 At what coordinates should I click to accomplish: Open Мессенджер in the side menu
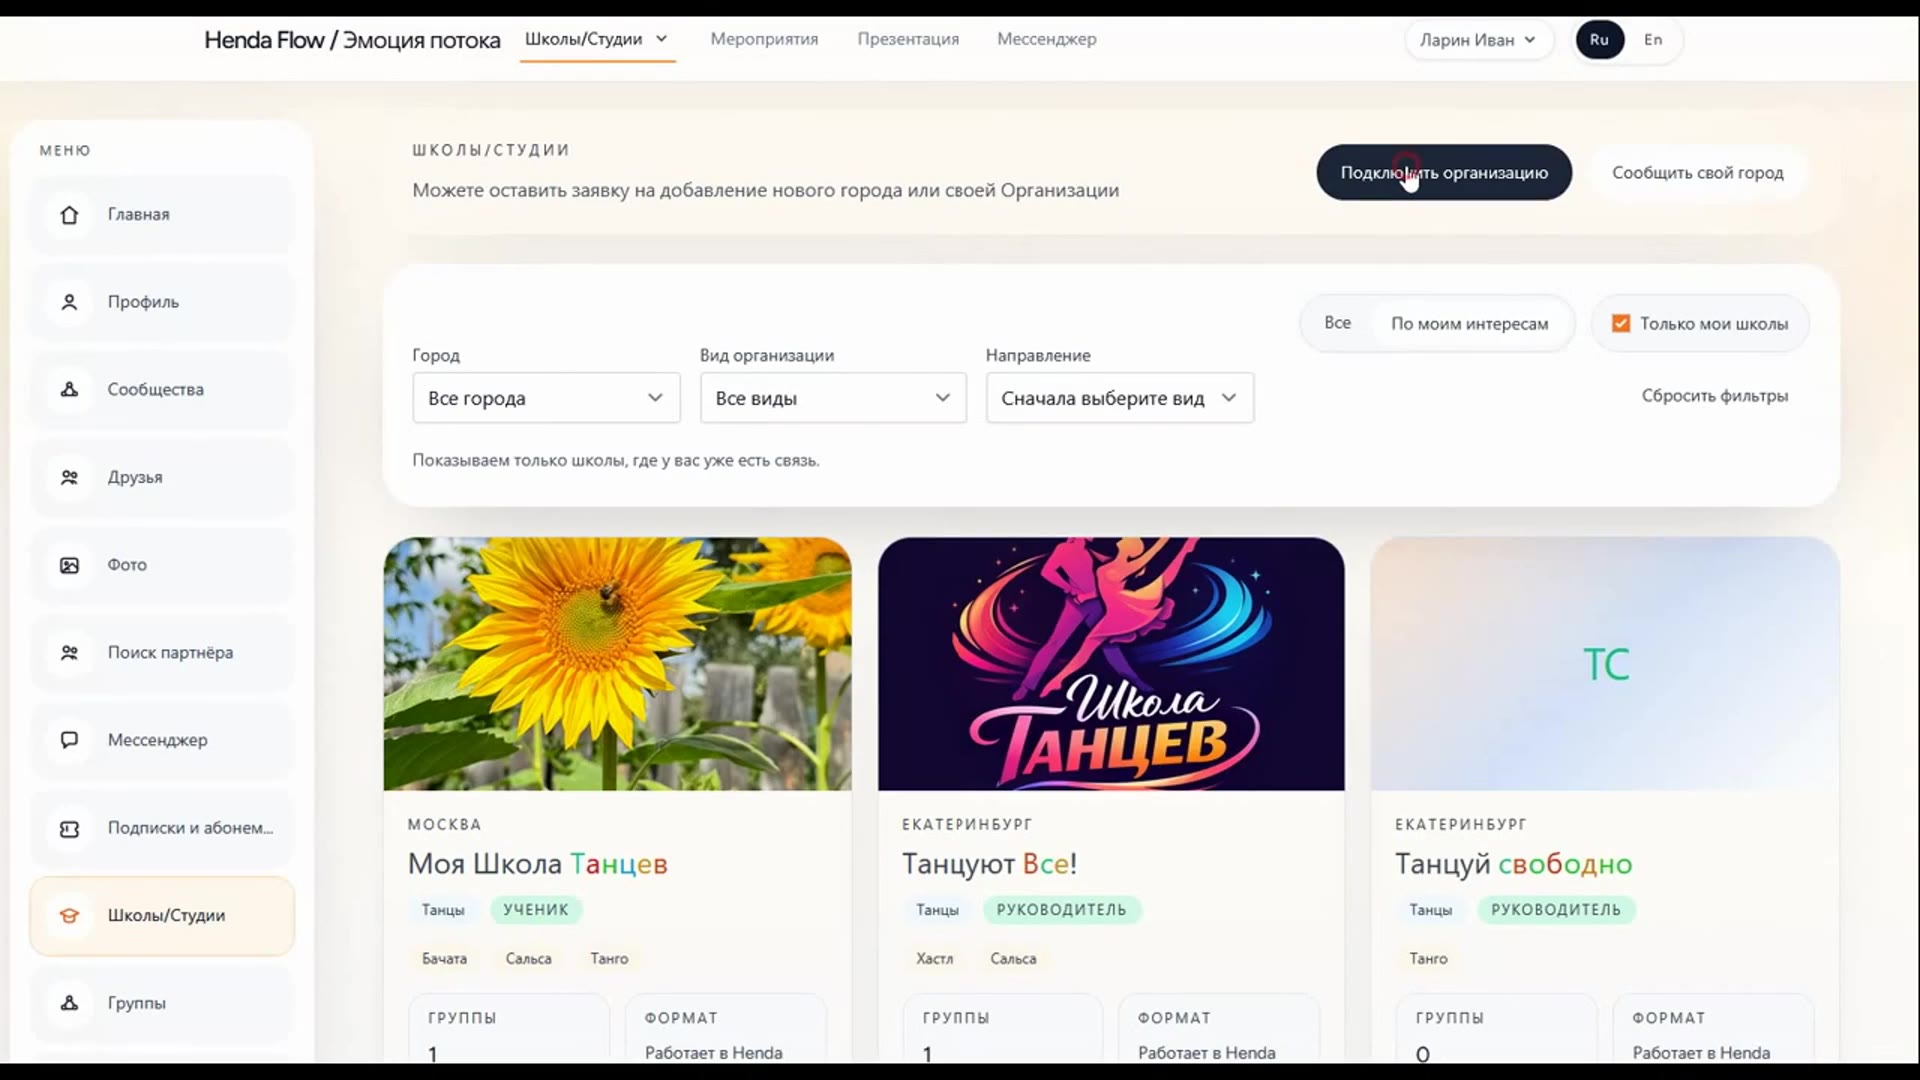click(162, 740)
